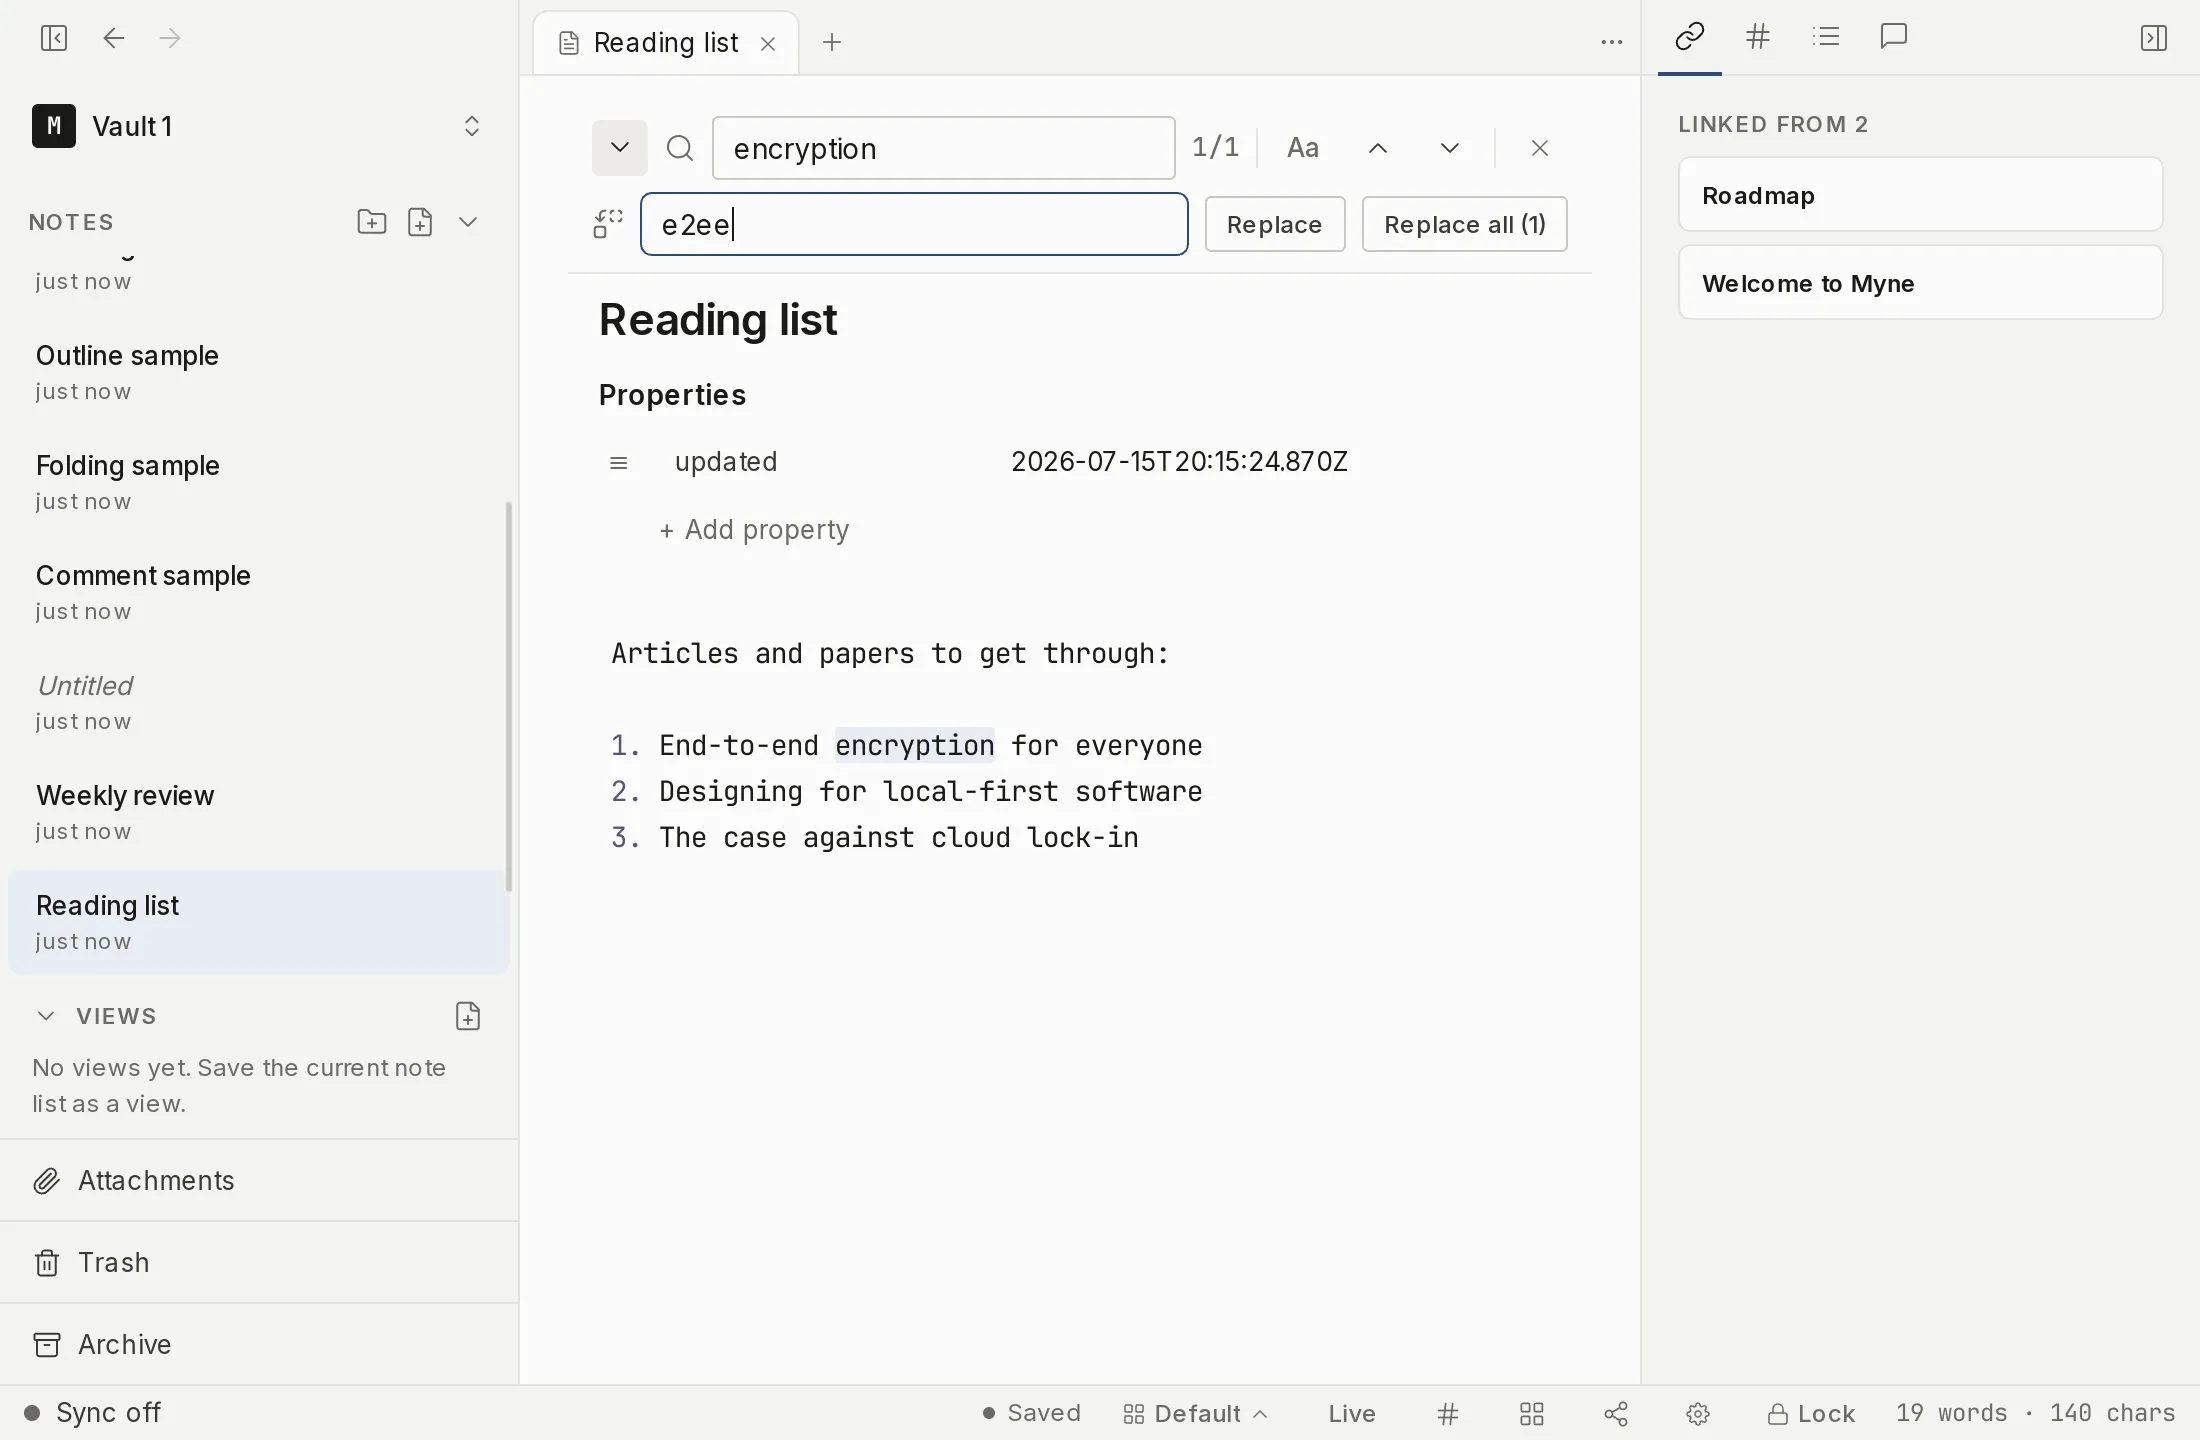This screenshot has width=2200, height=1440.
Task: Show the tags panel tab
Action: point(1758,38)
